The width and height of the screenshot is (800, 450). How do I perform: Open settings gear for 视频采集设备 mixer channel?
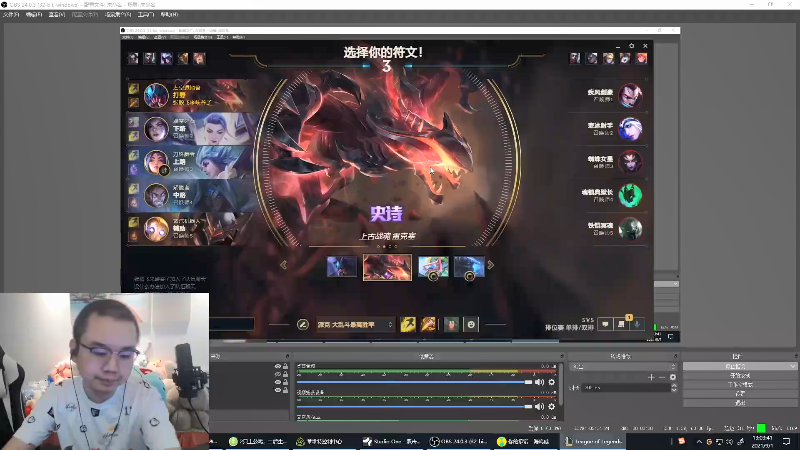tap(552, 407)
